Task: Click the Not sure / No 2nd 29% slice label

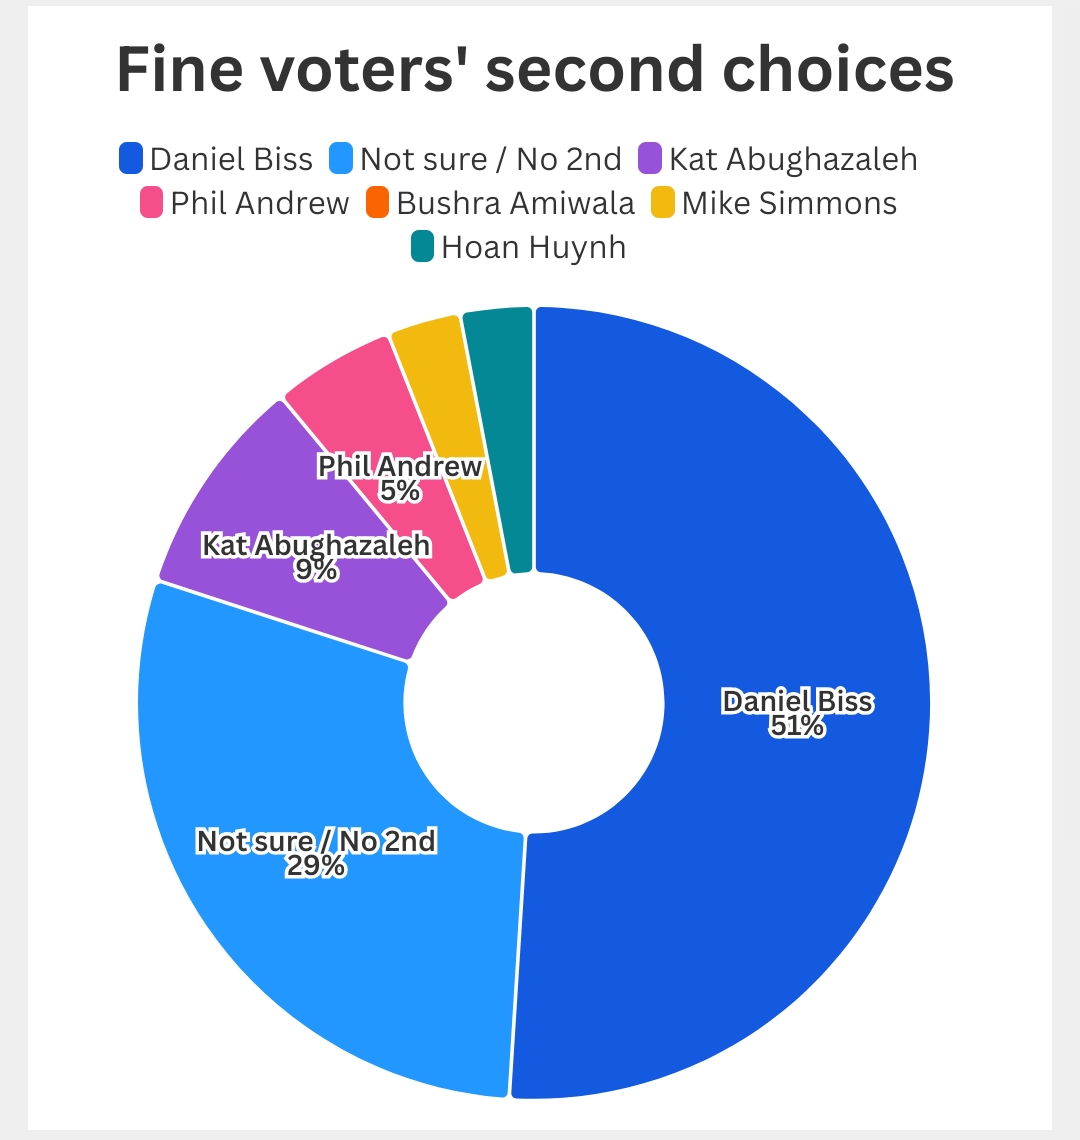Action: tap(316, 853)
